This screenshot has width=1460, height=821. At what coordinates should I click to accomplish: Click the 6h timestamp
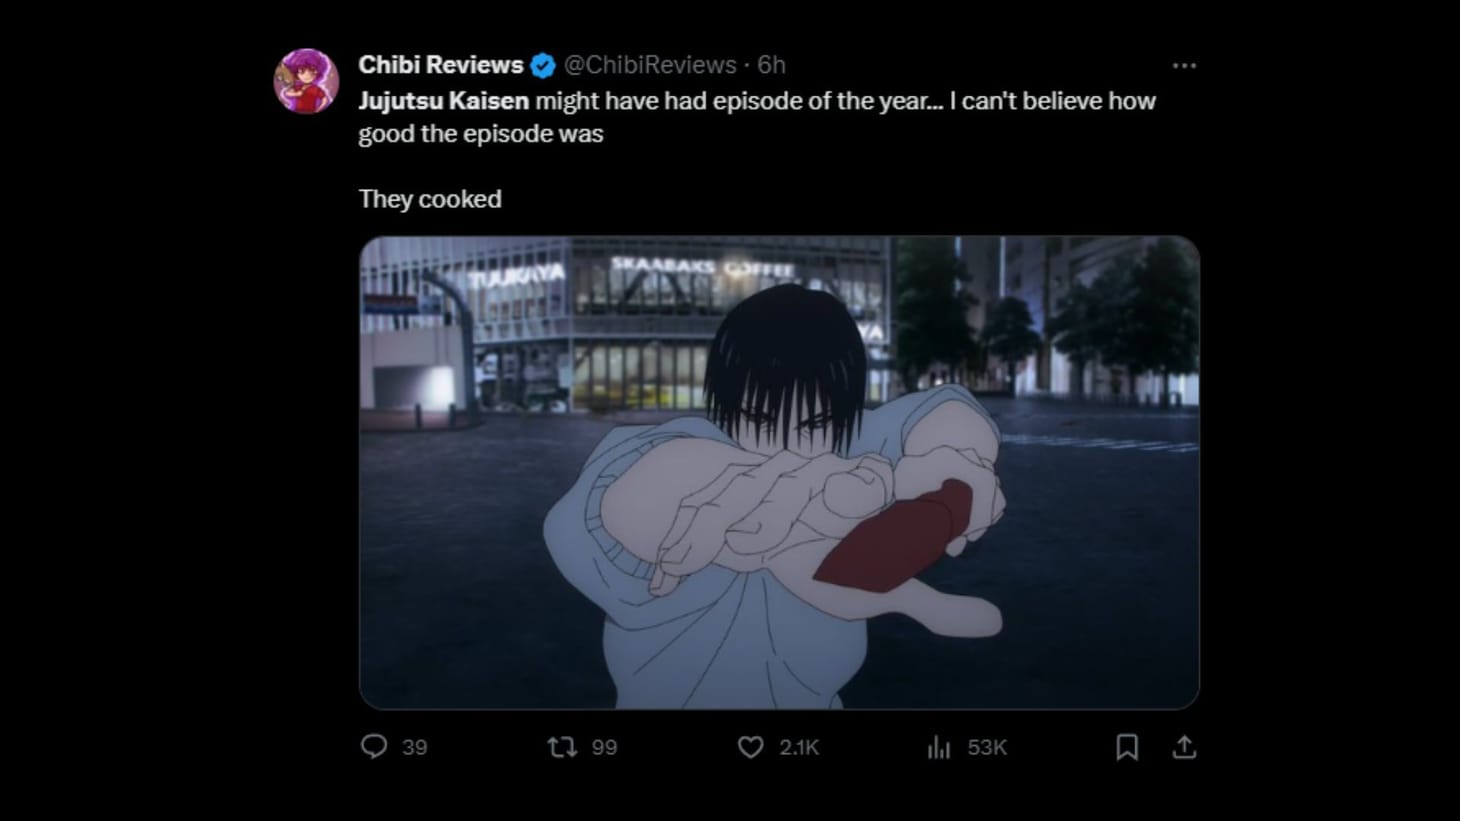point(771,65)
